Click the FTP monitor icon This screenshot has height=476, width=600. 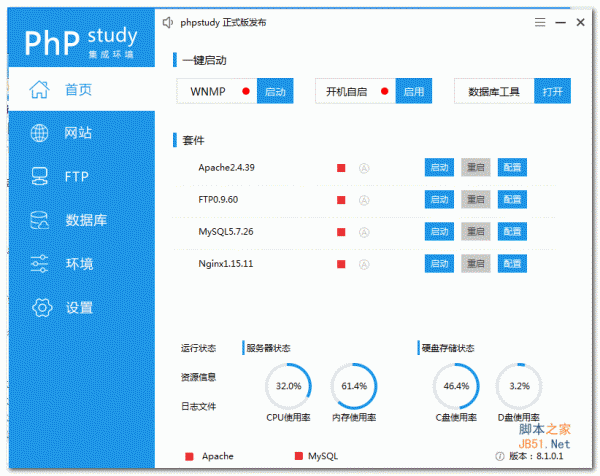tap(39, 176)
